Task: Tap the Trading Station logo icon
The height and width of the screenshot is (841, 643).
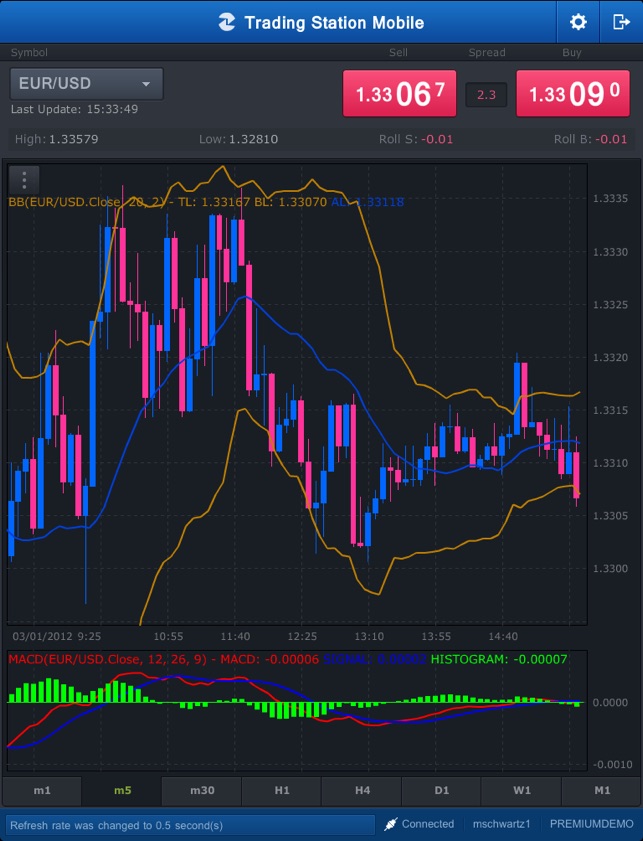Action: (x=227, y=22)
